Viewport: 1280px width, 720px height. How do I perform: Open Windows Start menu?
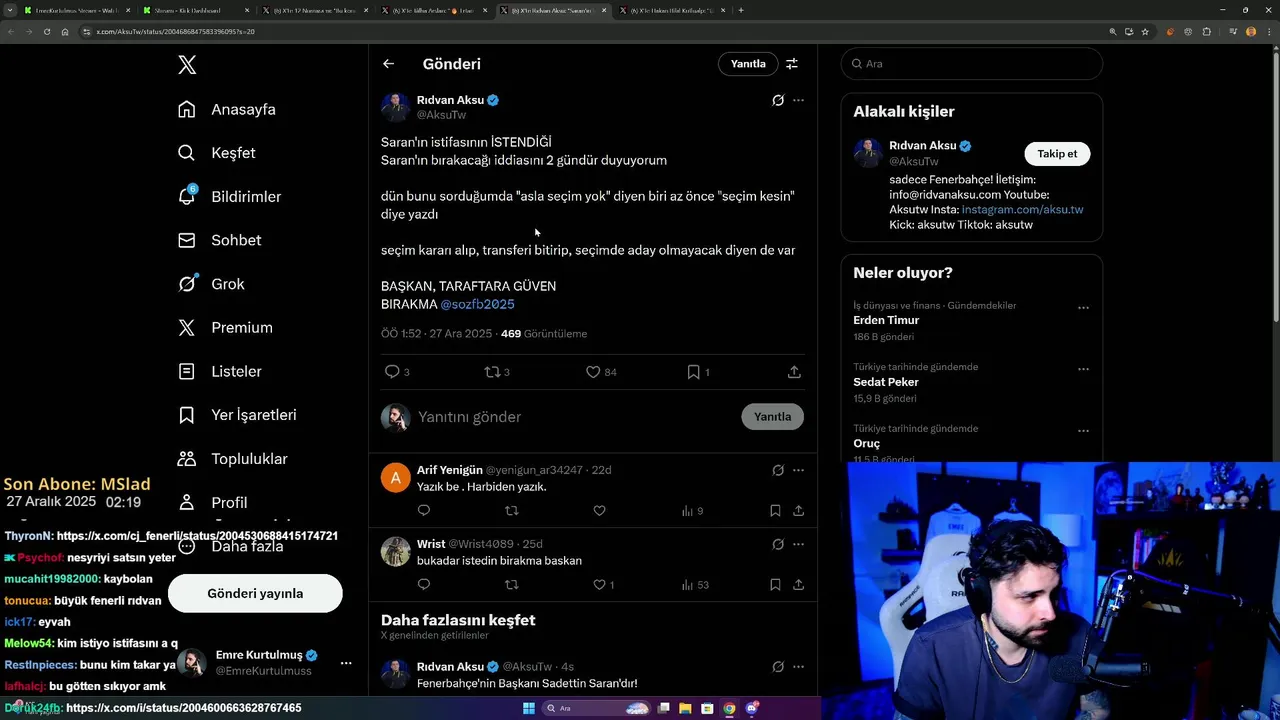click(x=529, y=709)
